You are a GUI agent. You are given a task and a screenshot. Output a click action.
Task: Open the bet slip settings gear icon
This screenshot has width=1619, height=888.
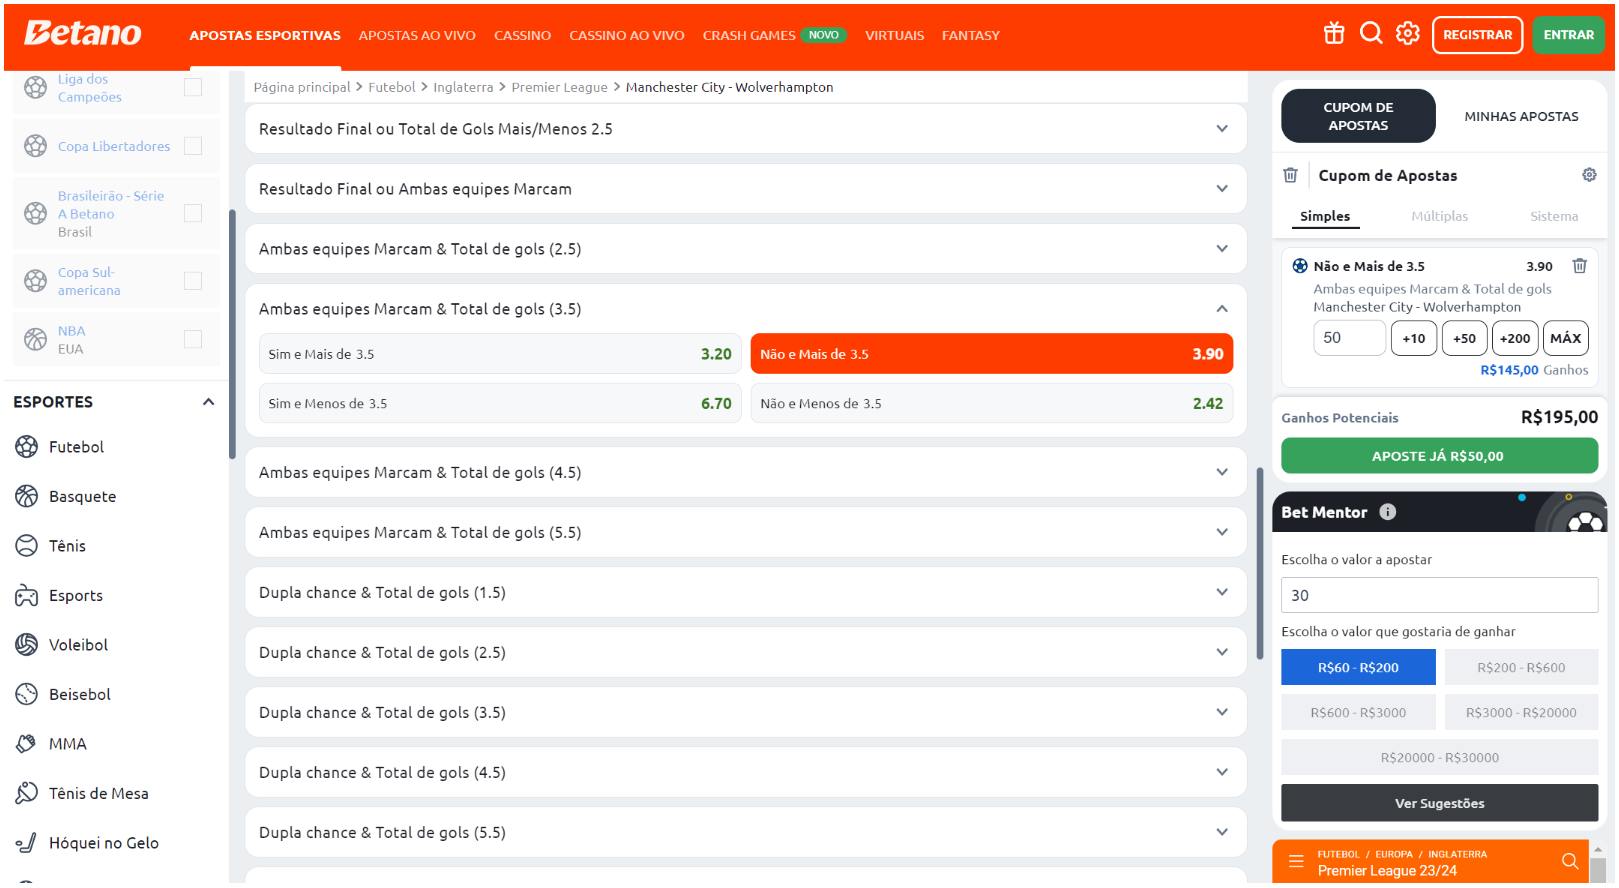1589,175
